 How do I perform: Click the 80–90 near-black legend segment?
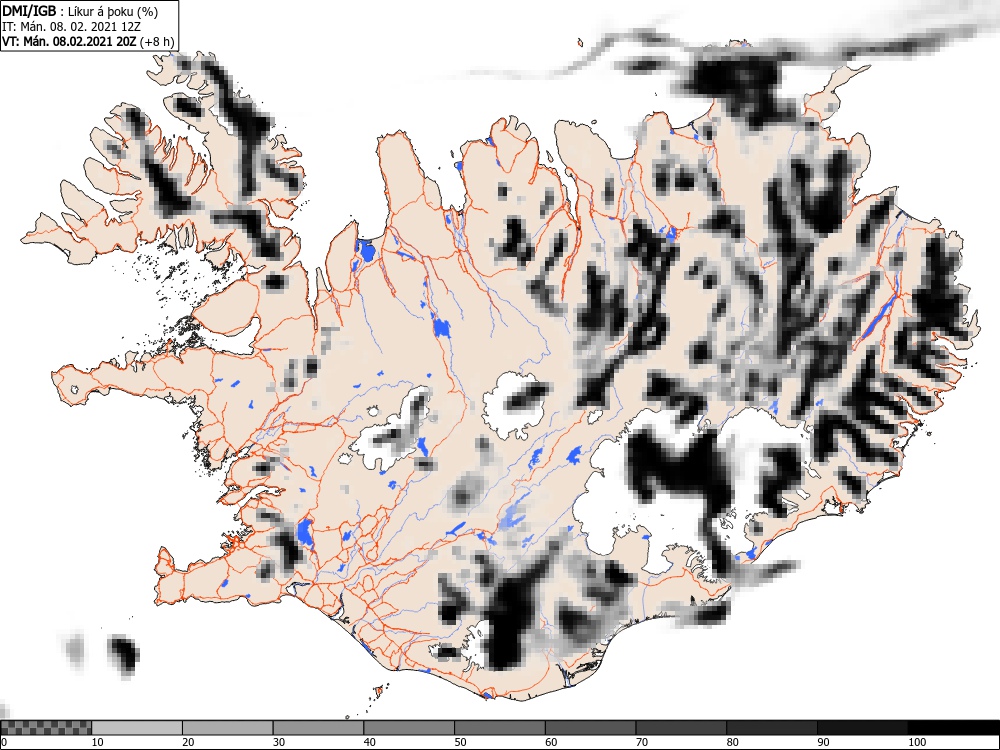coord(771,728)
